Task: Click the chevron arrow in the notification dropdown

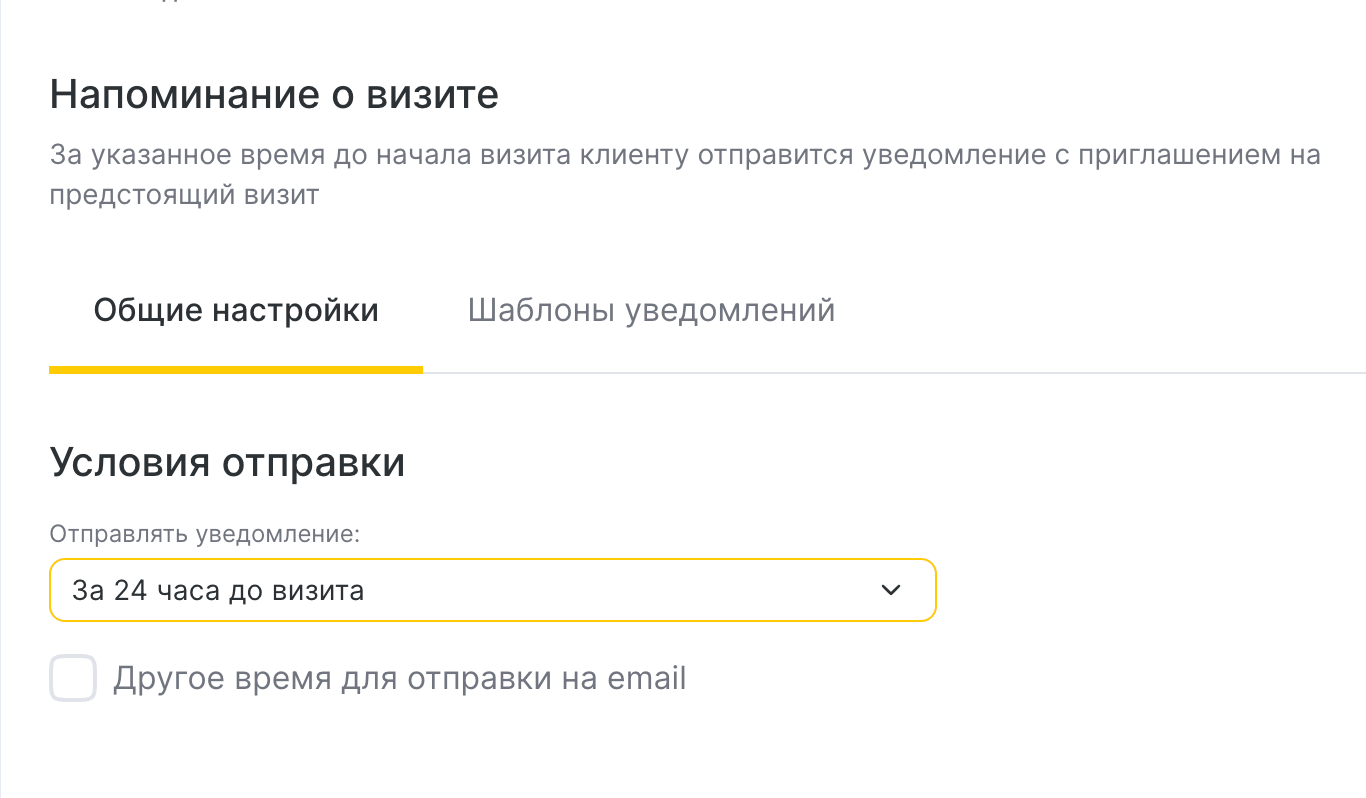Action: click(890, 590)
